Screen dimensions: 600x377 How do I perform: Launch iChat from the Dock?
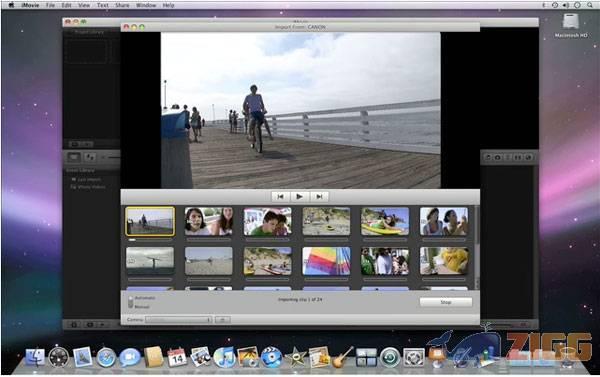click(129, 357)
